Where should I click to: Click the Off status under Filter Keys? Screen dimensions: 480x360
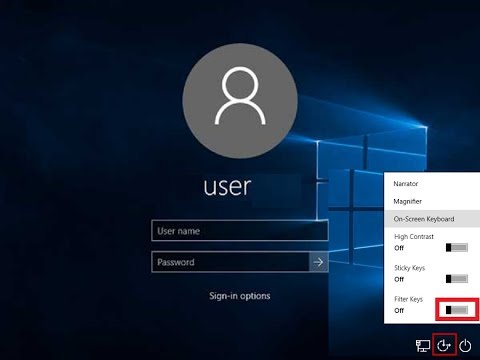(x=399, y=311)
